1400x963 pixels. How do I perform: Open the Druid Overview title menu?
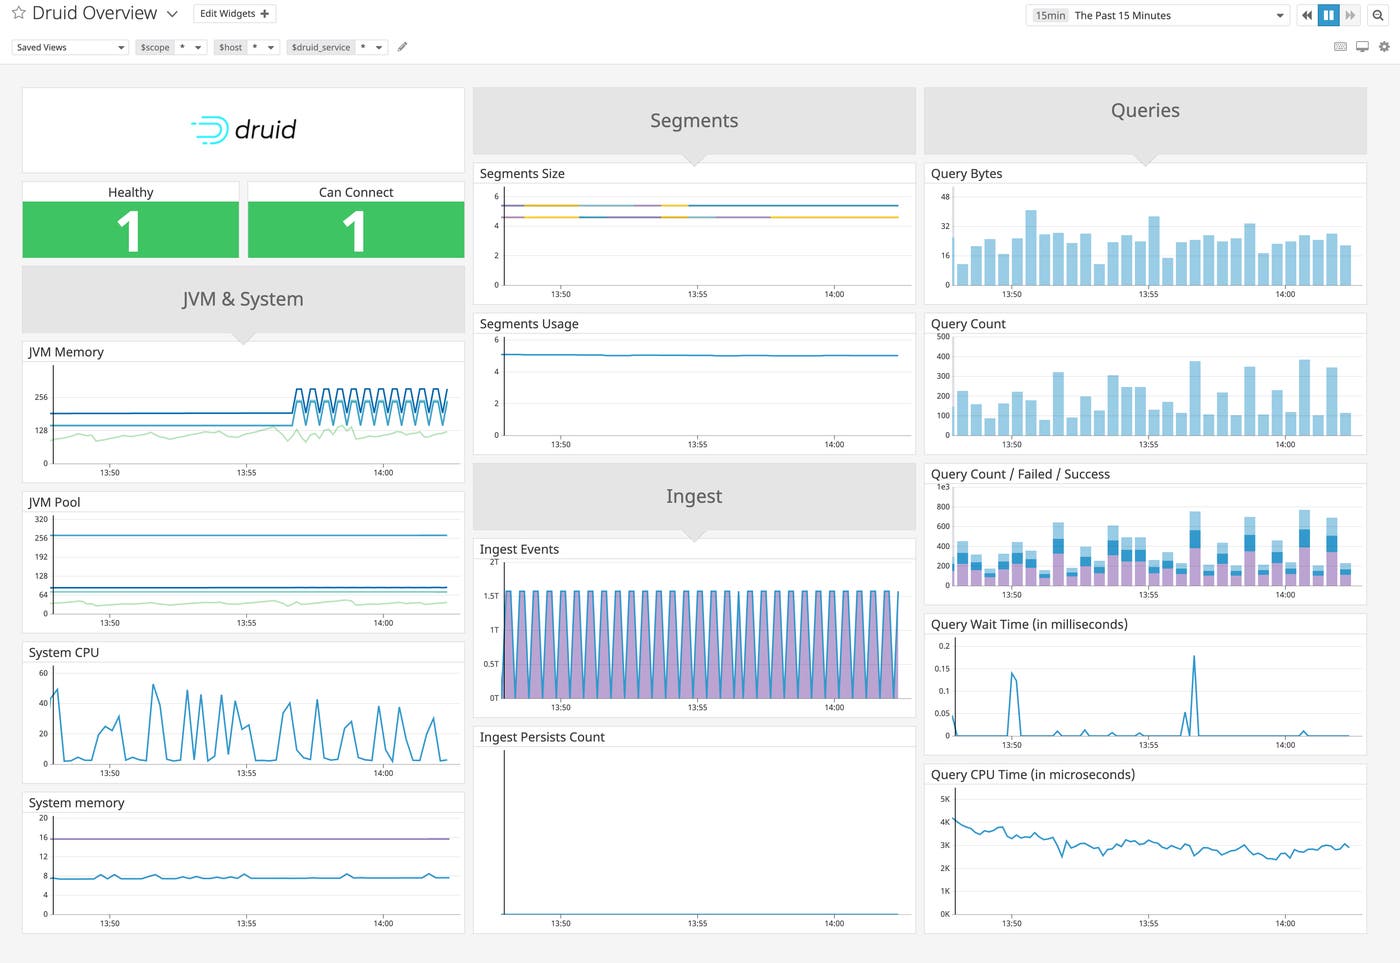[172, 14]
